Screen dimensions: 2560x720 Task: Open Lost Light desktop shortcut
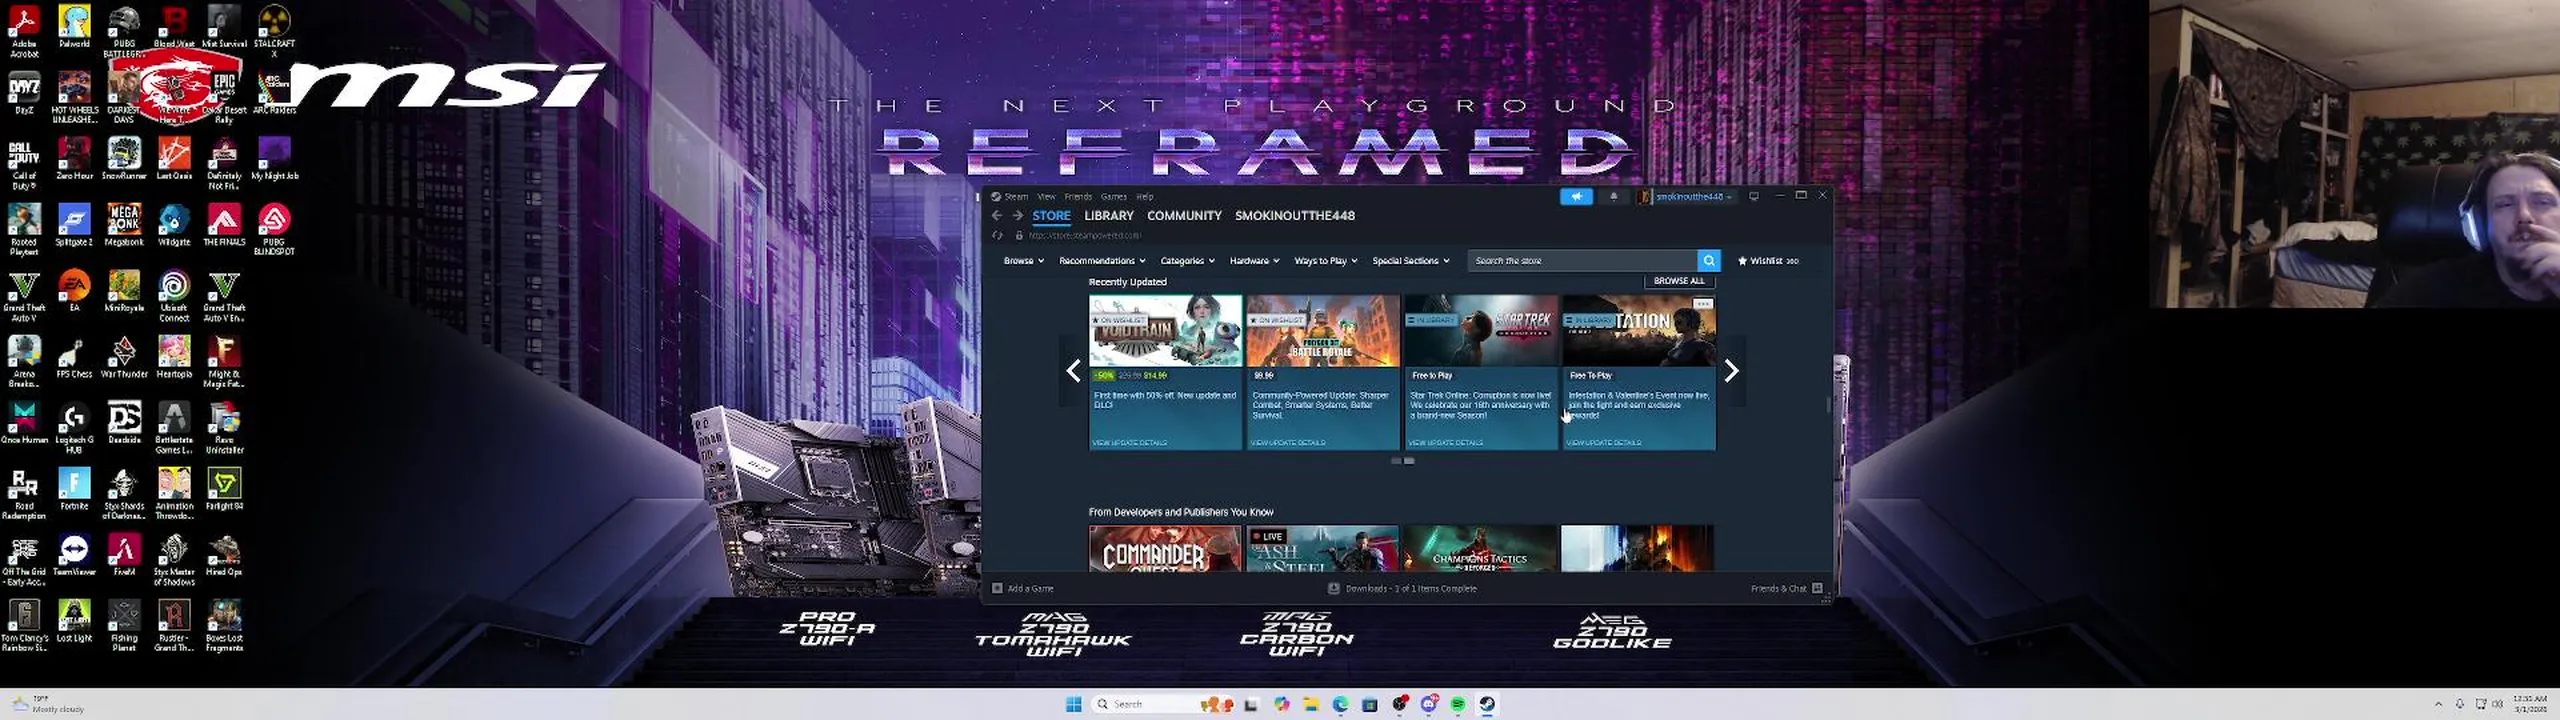pos(74,621)
